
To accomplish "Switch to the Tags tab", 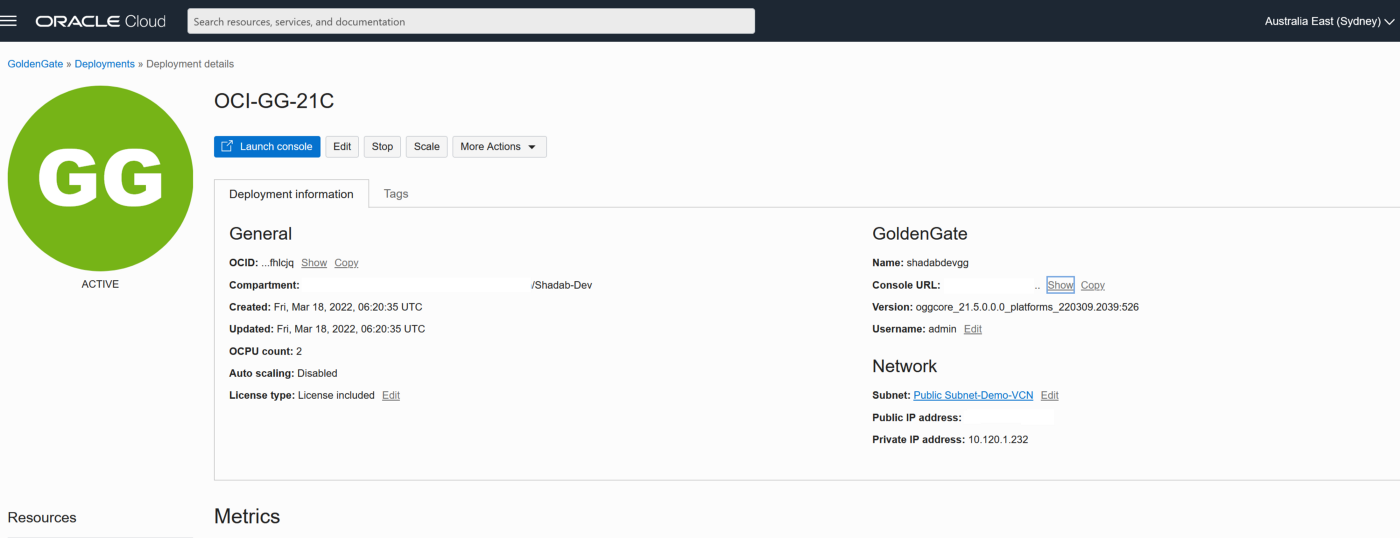I will (396, 194).
